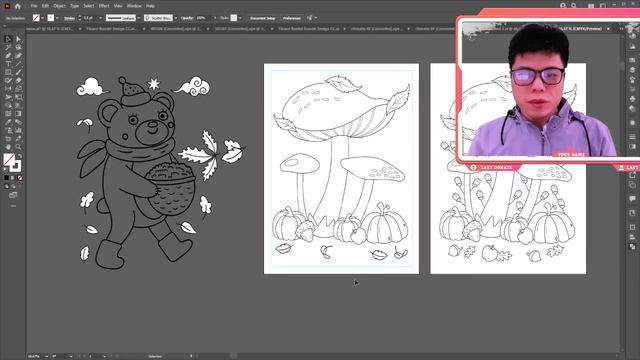Screen dimensions: 640x360
Task: Open graphic style dropdown
Action: [240, 18]
